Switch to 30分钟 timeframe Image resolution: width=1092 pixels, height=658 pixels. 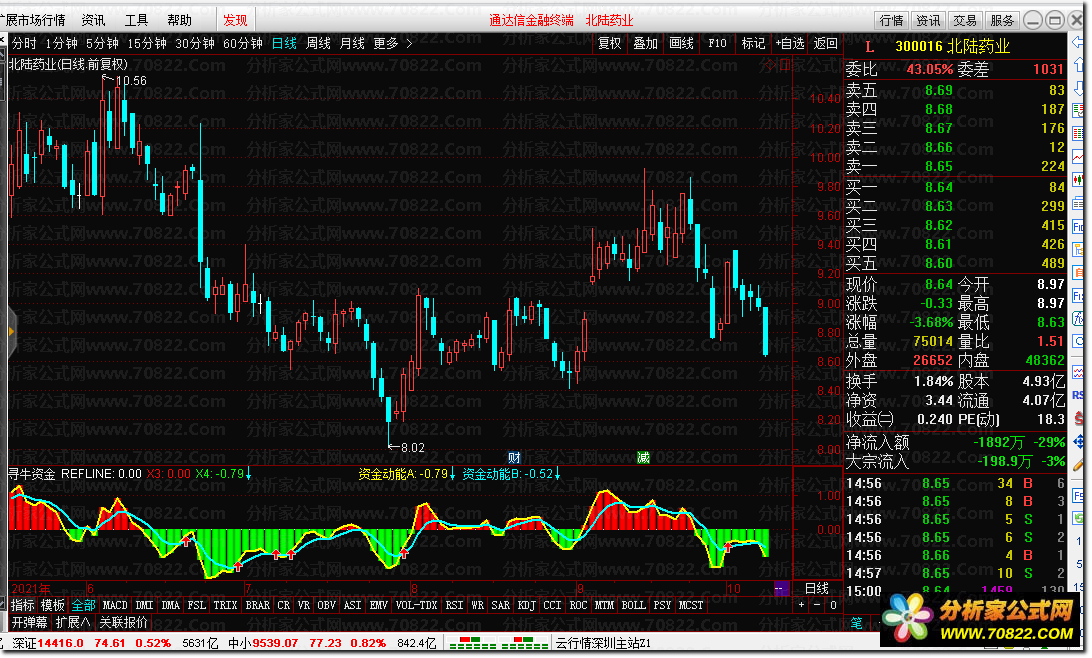(194, 43)
